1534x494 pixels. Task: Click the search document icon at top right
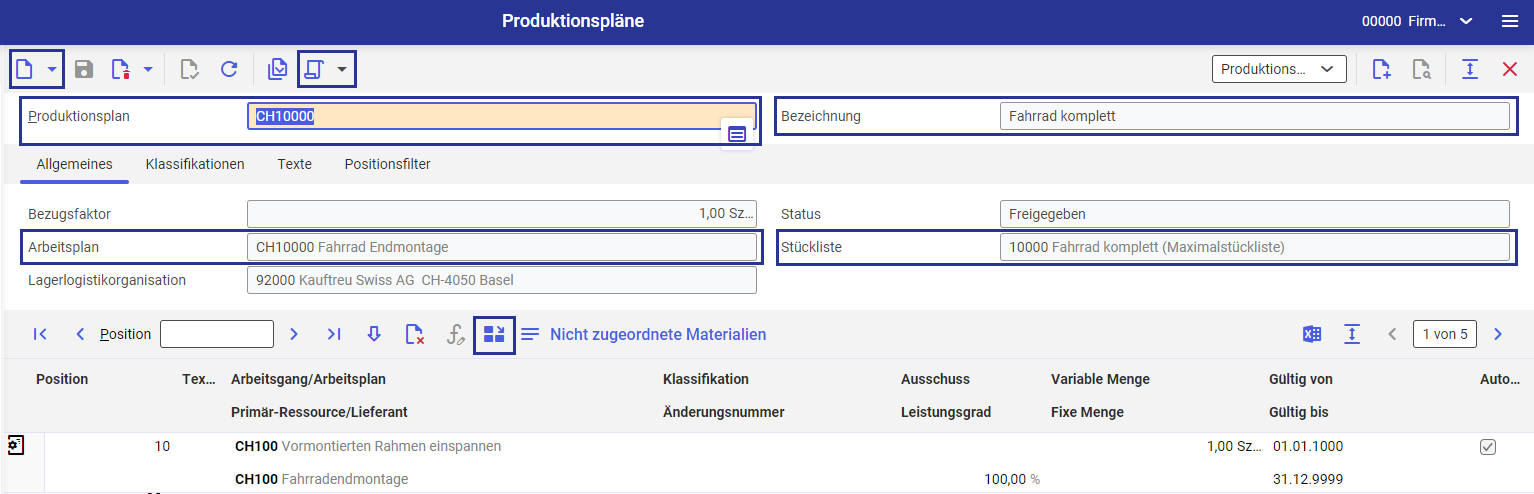pyautogui.click(x=1421, y=69)
